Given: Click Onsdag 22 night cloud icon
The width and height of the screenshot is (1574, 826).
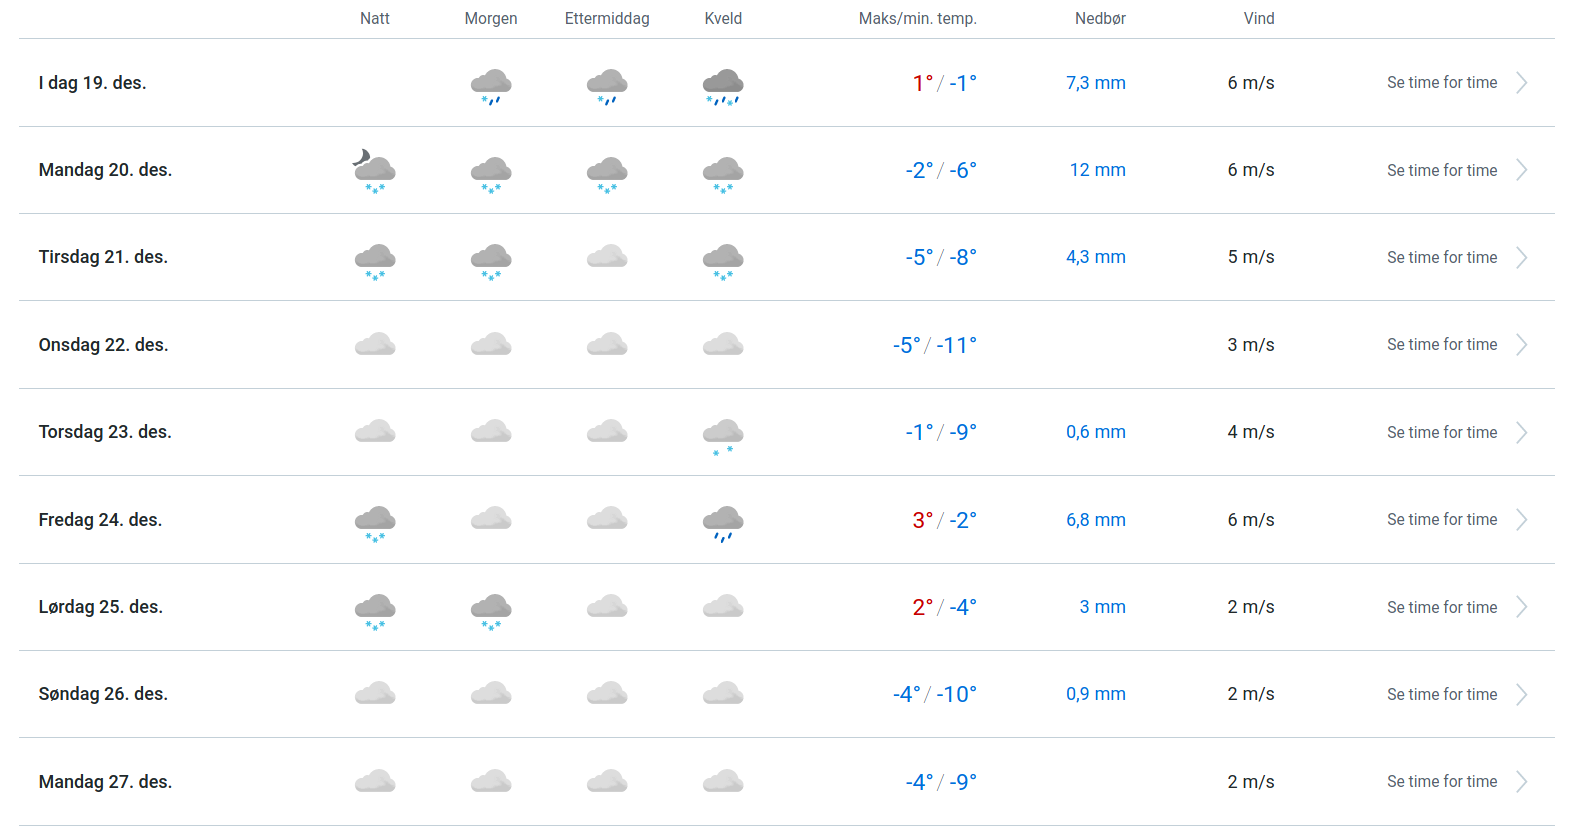Looking at the screenshot, I should click(x=374, y=345).
